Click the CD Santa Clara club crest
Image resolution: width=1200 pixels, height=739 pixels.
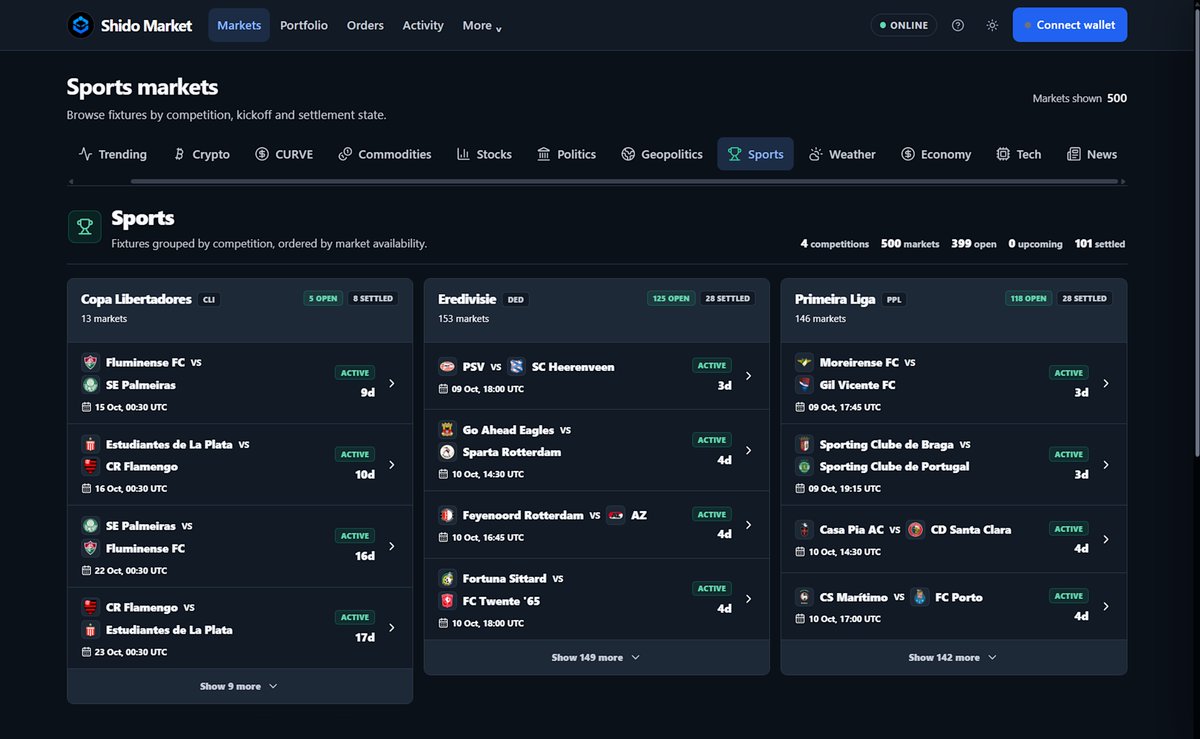click(x=915, y=529)
